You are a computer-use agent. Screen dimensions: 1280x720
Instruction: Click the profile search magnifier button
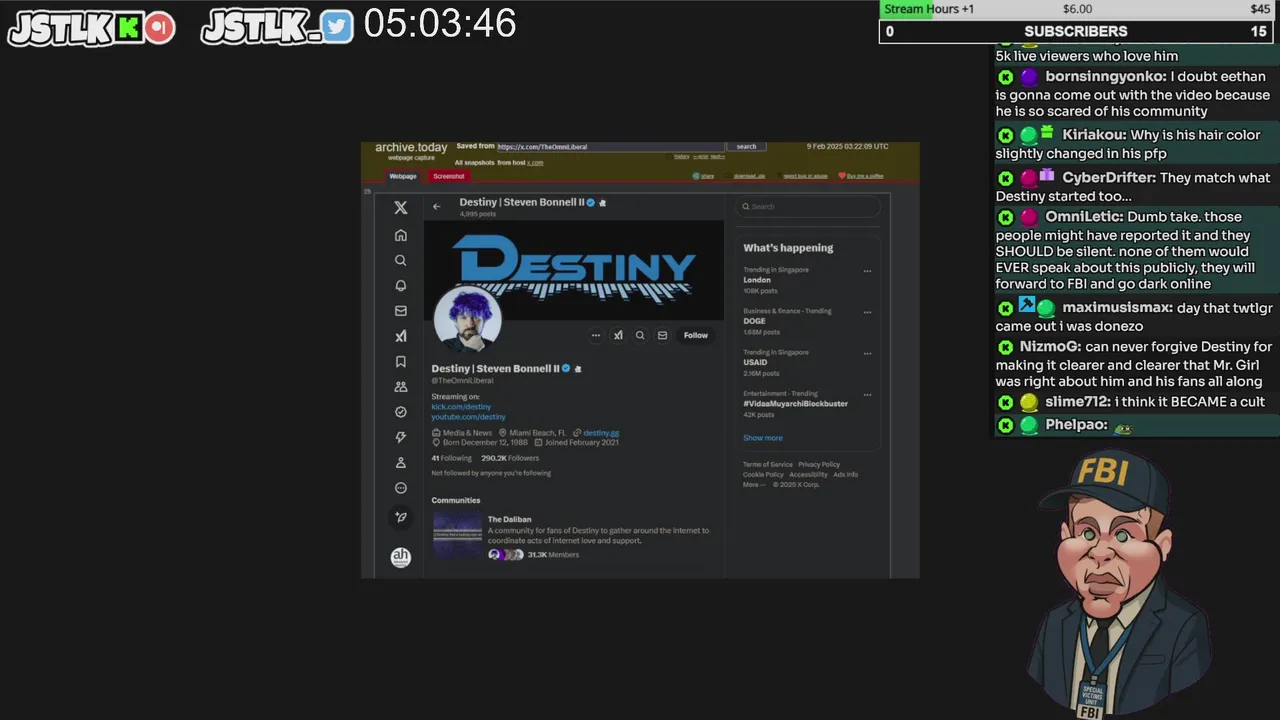point(640,336)
